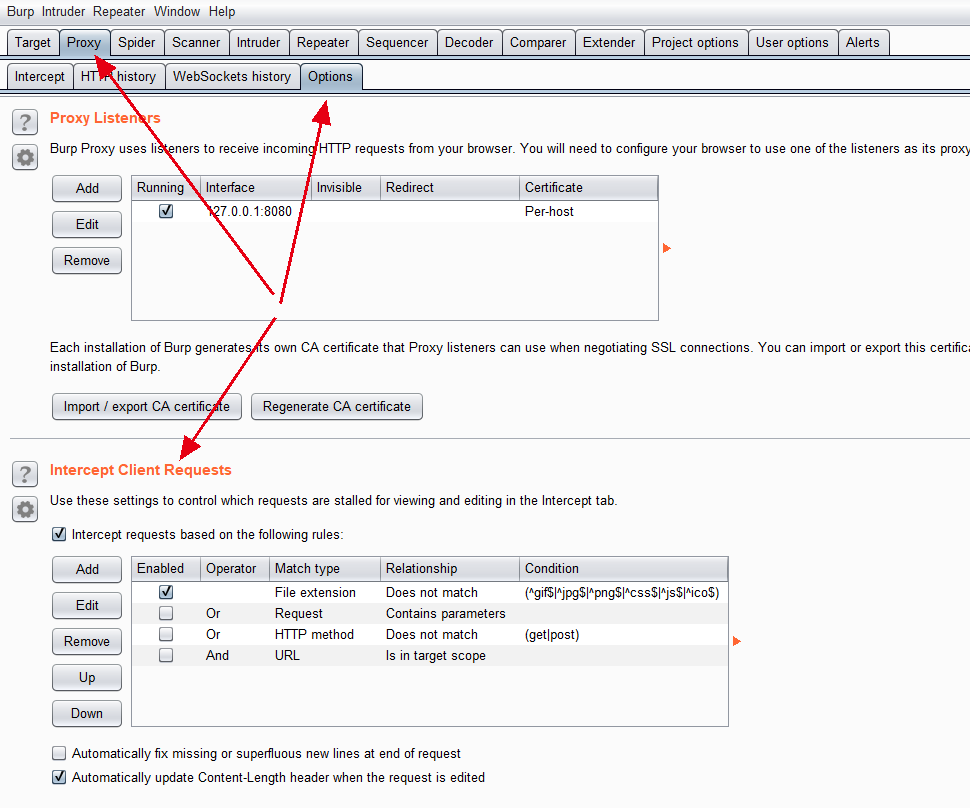This screenshot has width=970, height=808.
Task: Click Remove button for Proxy Listeners
Action: tap(87, 260)
